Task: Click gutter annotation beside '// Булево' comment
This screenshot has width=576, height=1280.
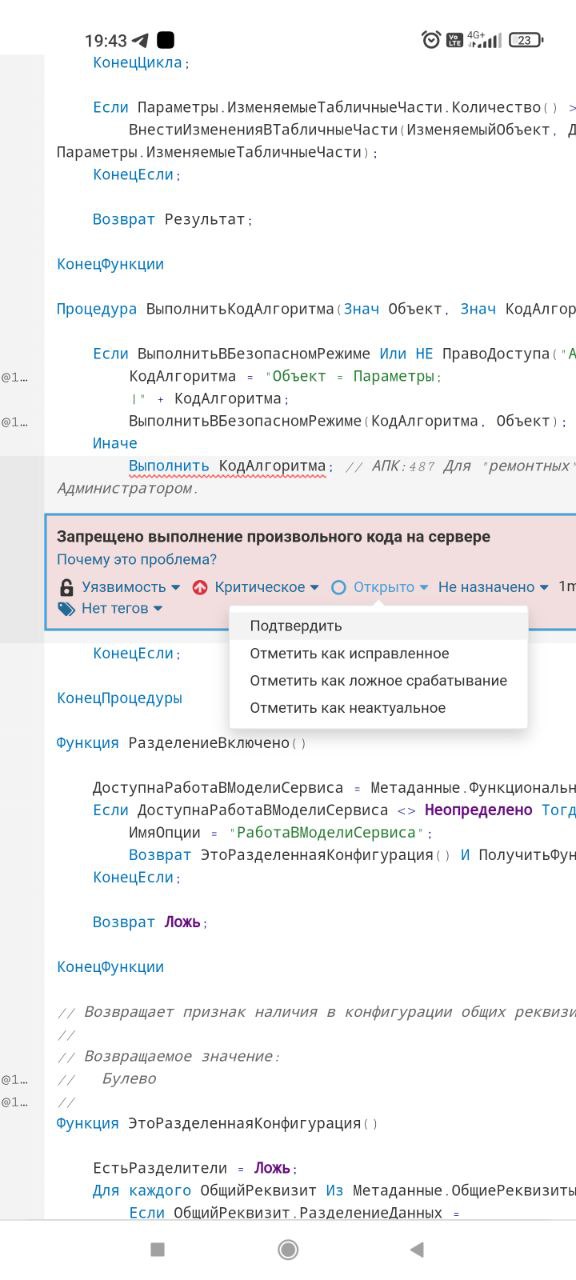Action: point(14,1079)
